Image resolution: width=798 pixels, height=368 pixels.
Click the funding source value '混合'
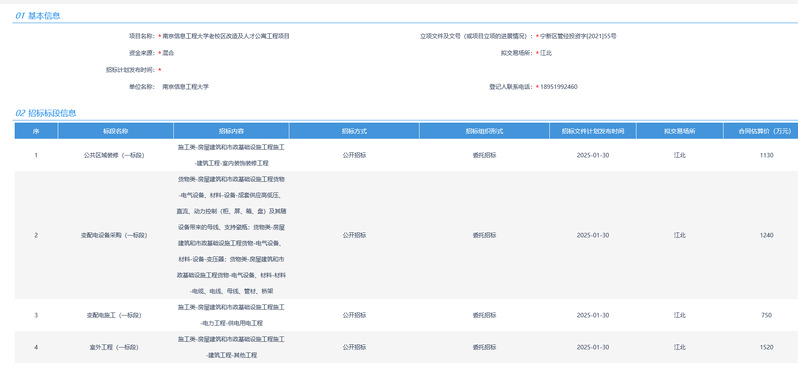coord(168,53)
